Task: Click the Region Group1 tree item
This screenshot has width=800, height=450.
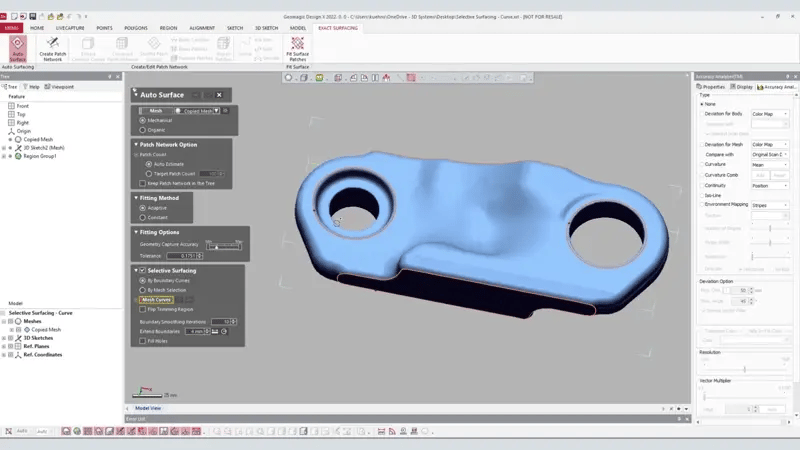Action: click(41, 156)
